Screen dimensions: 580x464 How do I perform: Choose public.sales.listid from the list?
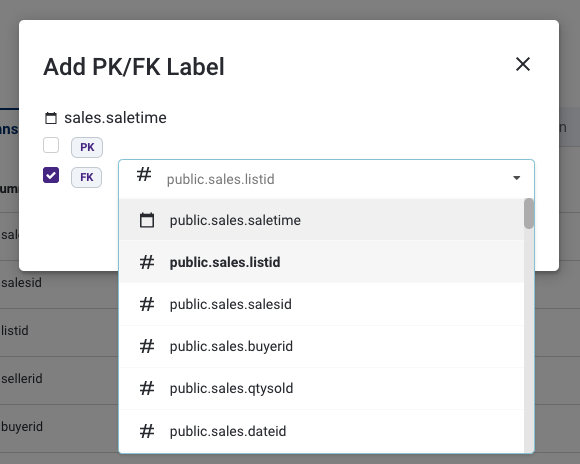point(321,262)
